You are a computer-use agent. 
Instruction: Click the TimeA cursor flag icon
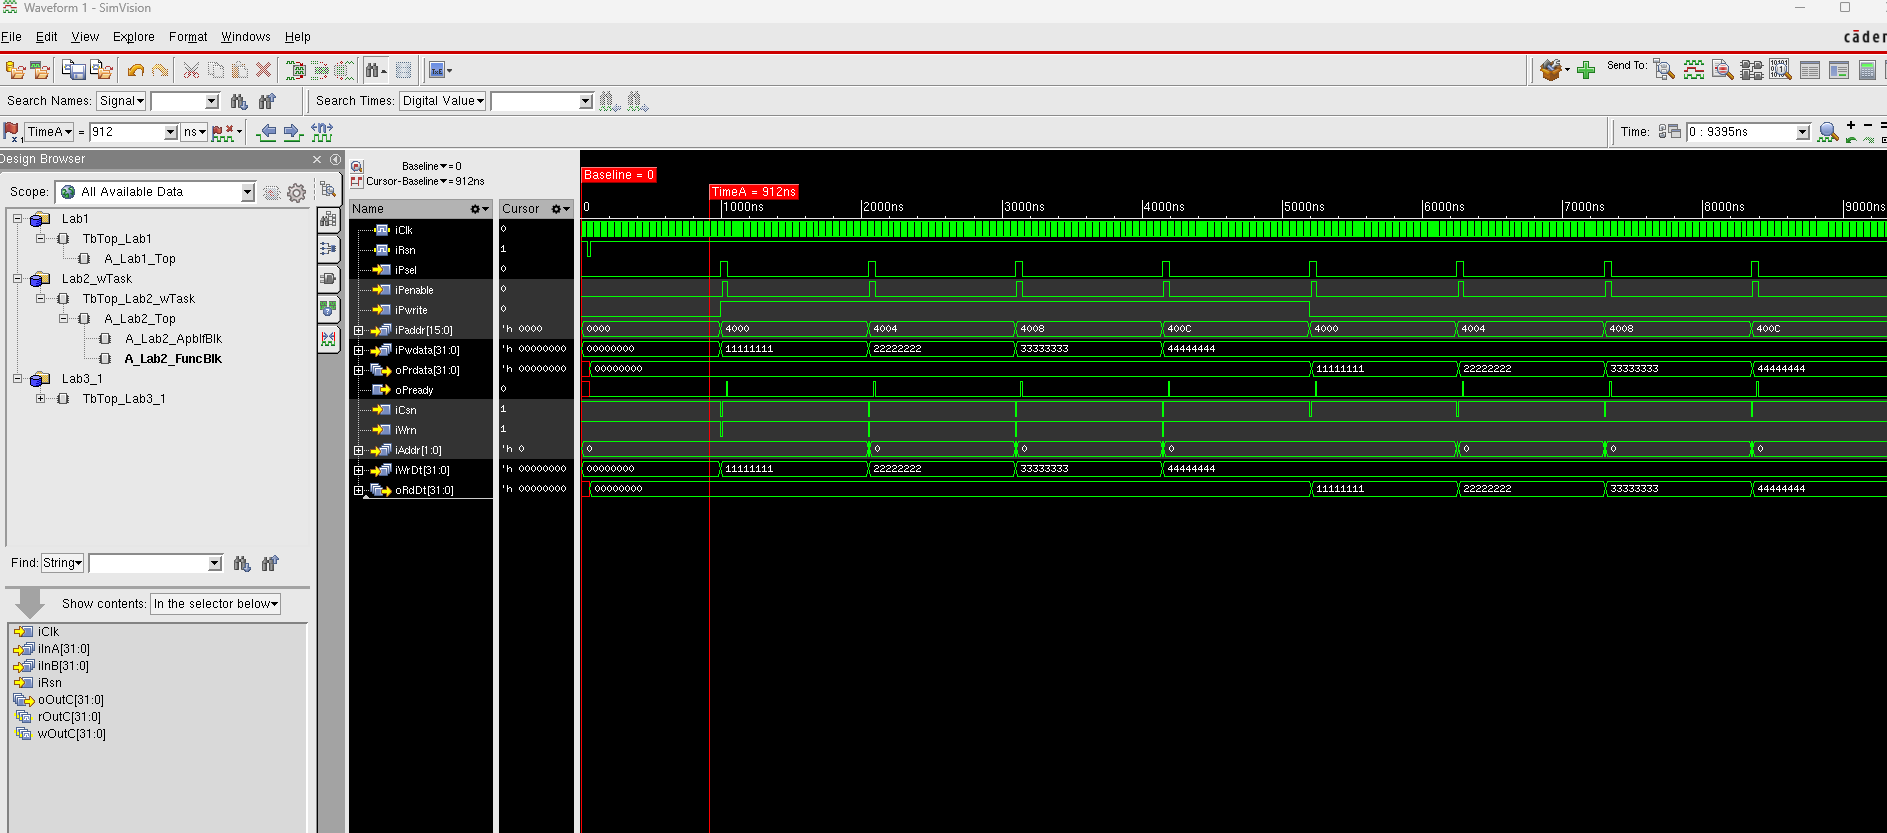pyautogui.click(x=12, y=132)
